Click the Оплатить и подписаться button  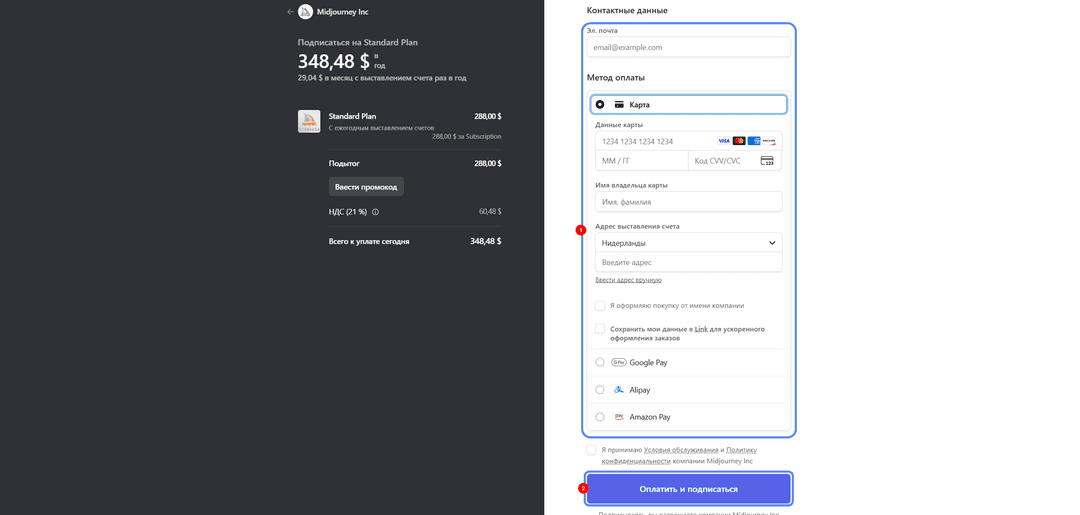pos(689,489)
